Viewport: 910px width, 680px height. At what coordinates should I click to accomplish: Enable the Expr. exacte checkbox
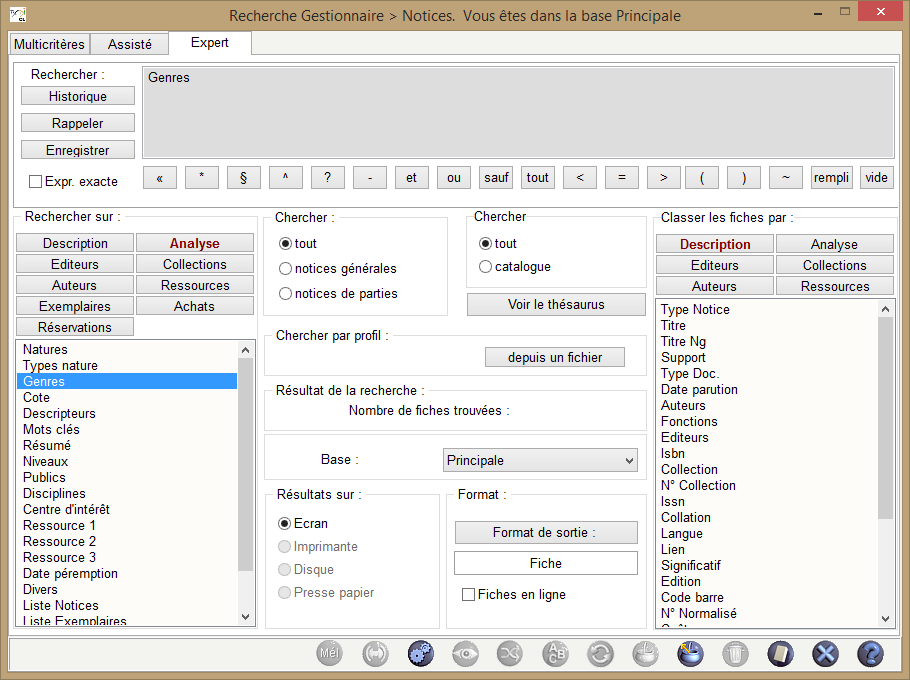click(x=36, y=182)
